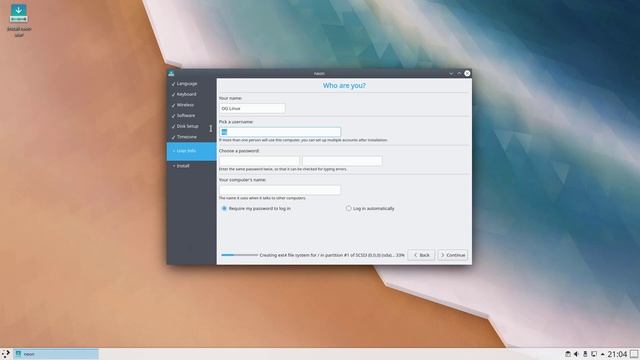Close the neon installer window
Viewport: 640px width, 360px height.
point(467,73)
